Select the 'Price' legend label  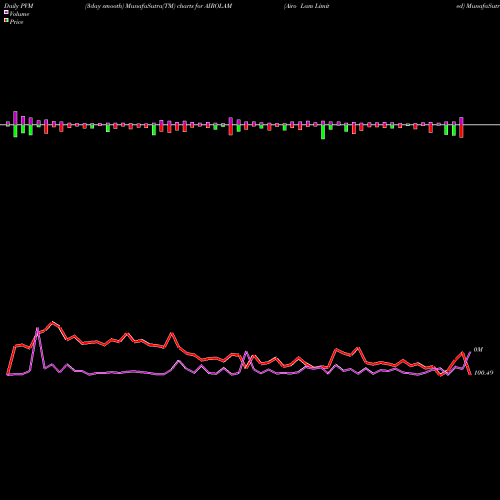(x=16, y=22)
